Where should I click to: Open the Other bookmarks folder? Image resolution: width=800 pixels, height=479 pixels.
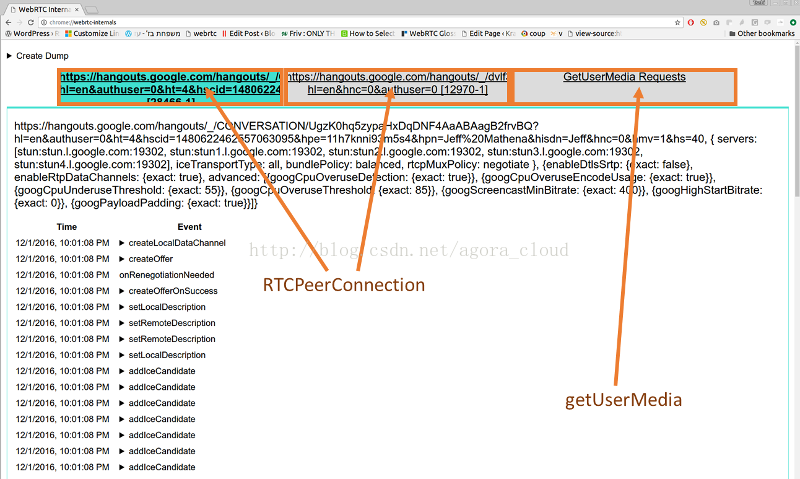pos(762,34)
